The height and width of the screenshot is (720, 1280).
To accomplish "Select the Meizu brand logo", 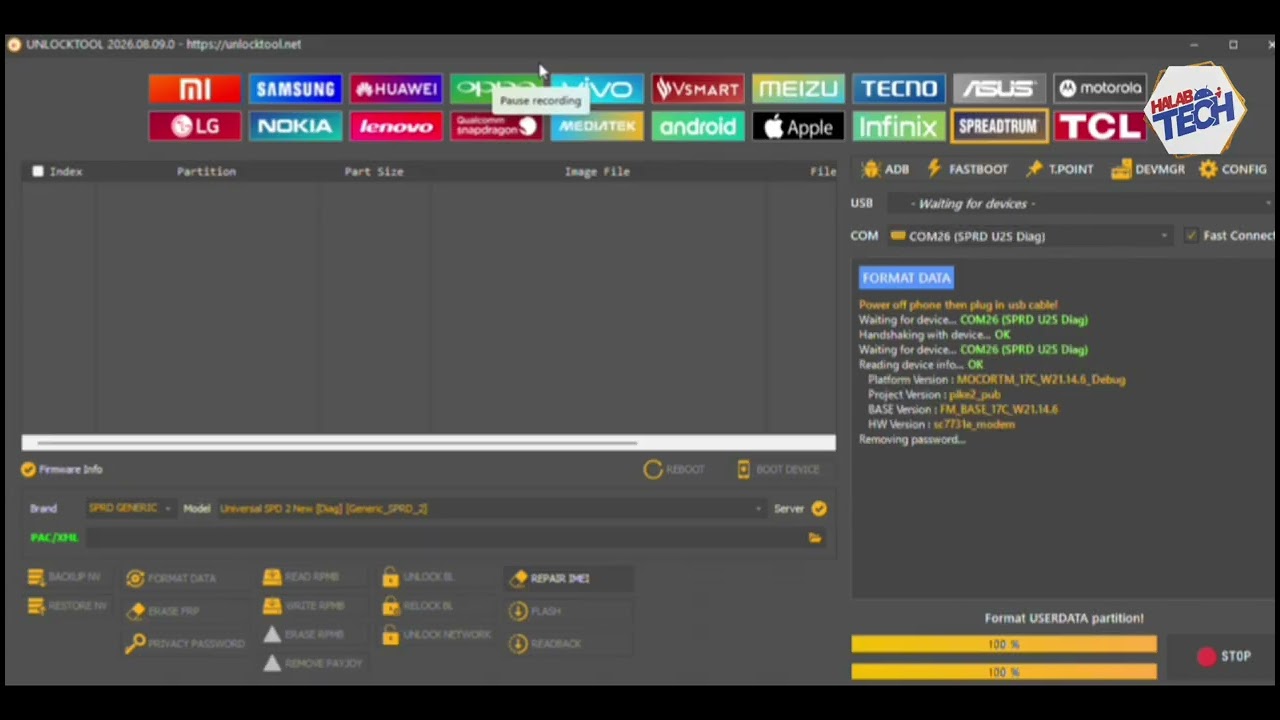I will coord(798,89).
